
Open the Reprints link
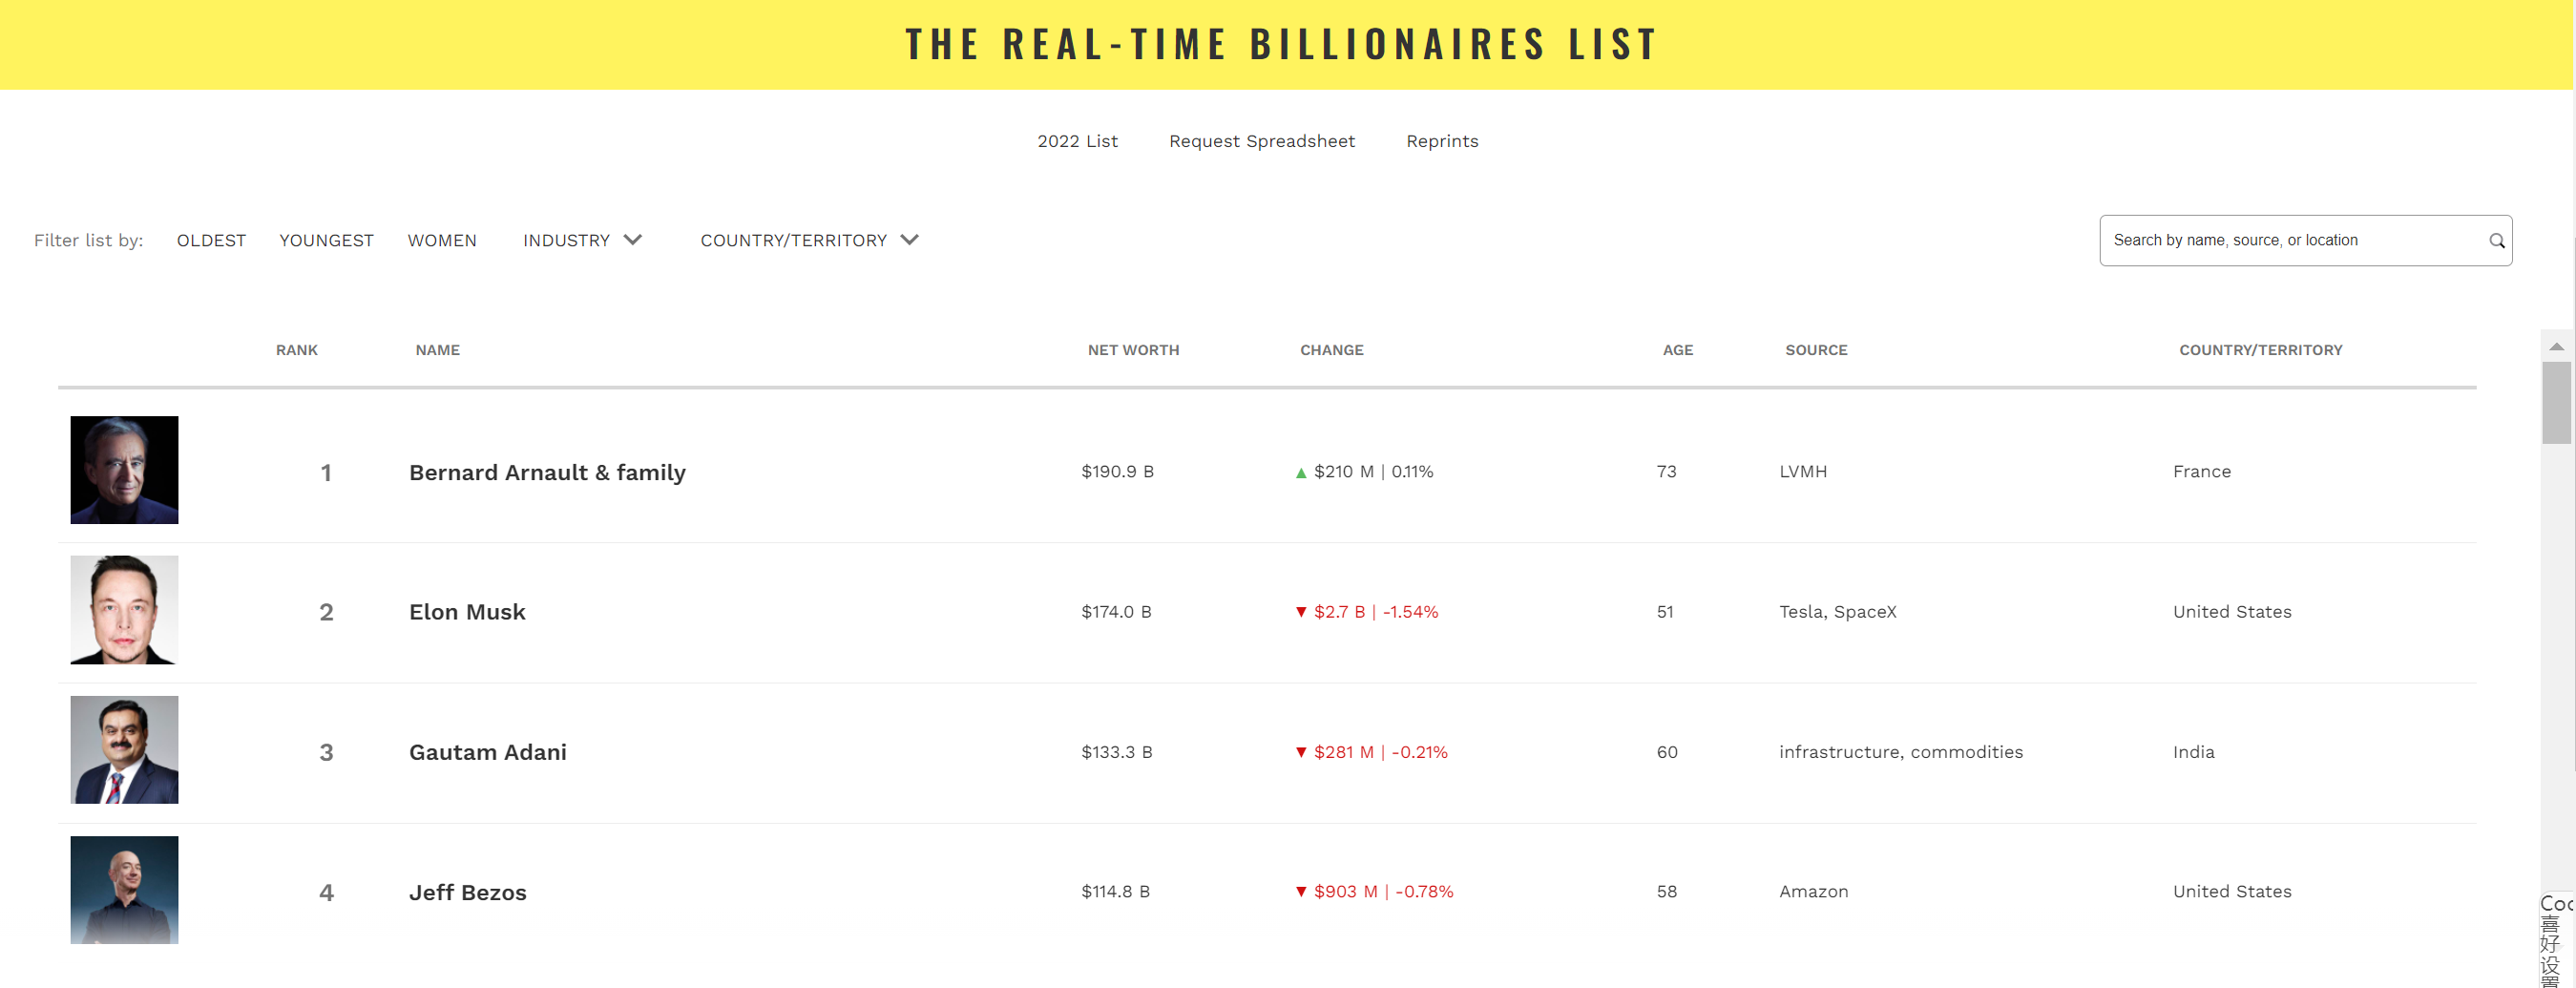[x=1442, y=141]
